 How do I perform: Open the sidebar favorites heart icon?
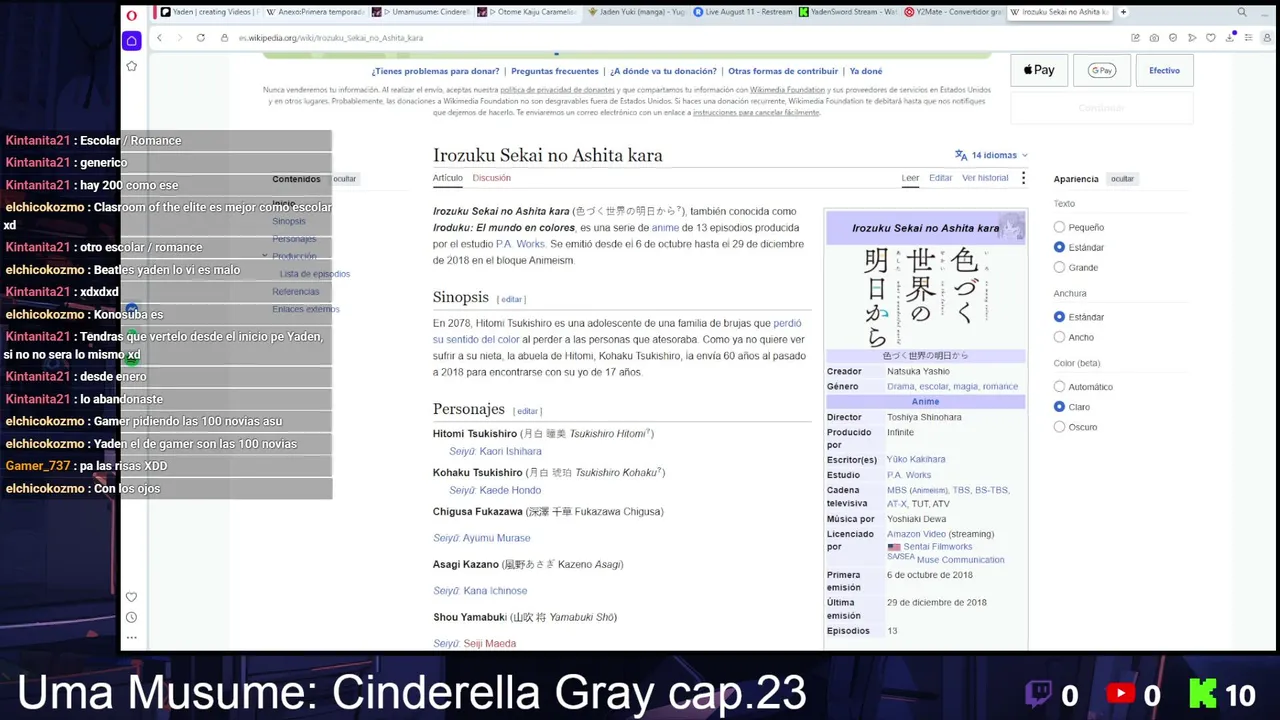tap(131, 597)
